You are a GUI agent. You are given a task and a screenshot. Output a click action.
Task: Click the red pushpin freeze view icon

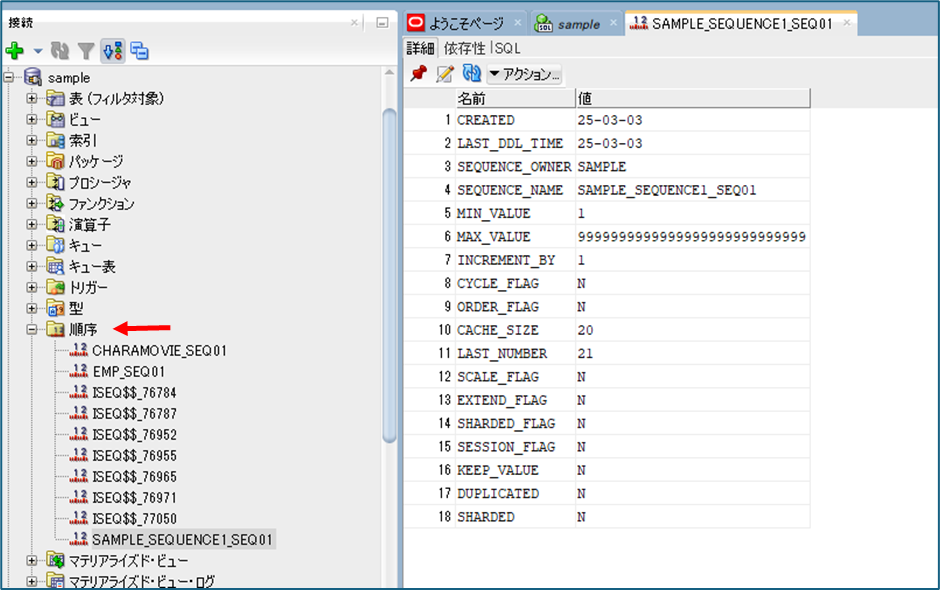coord(419,74)
